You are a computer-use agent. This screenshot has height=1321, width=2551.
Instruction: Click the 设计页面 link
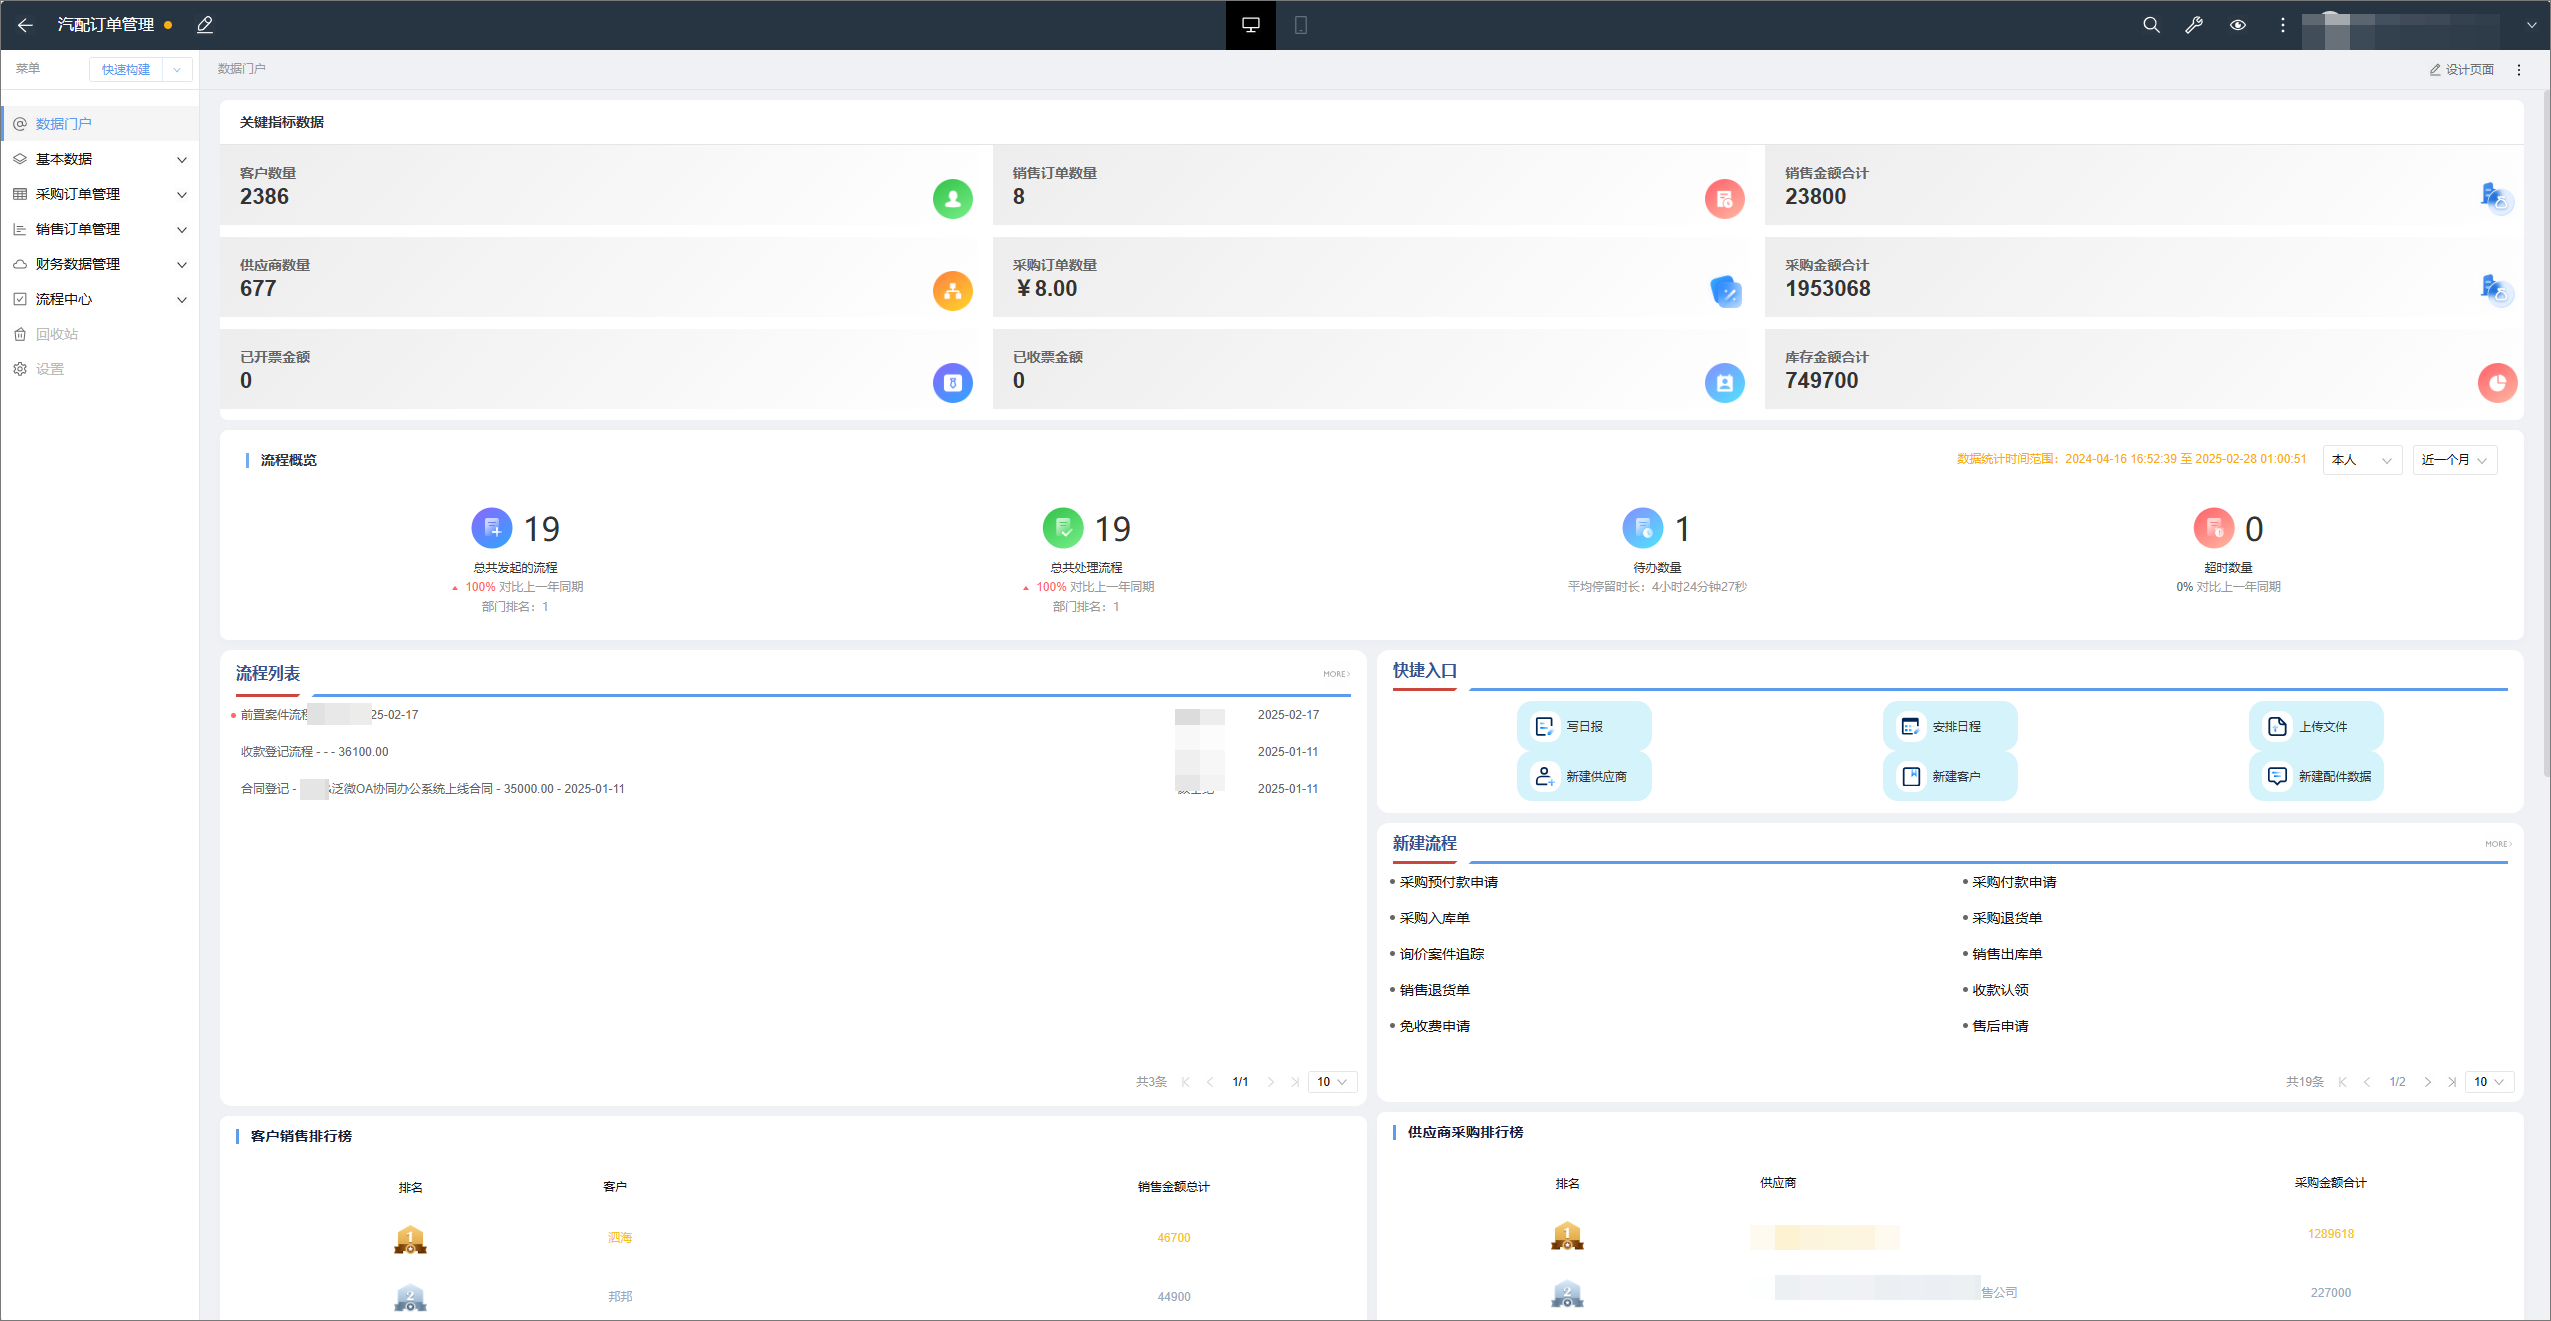2462,70
